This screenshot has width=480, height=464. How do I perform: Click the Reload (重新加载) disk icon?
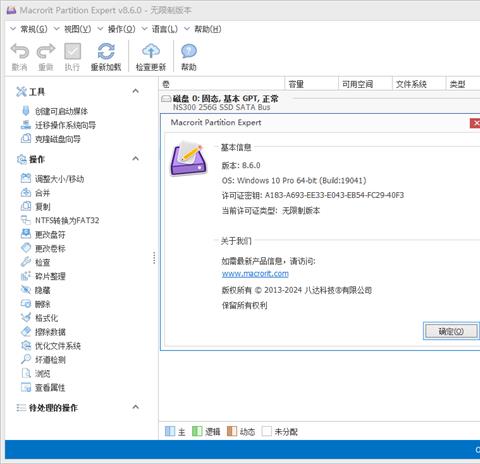click(106, 51)
